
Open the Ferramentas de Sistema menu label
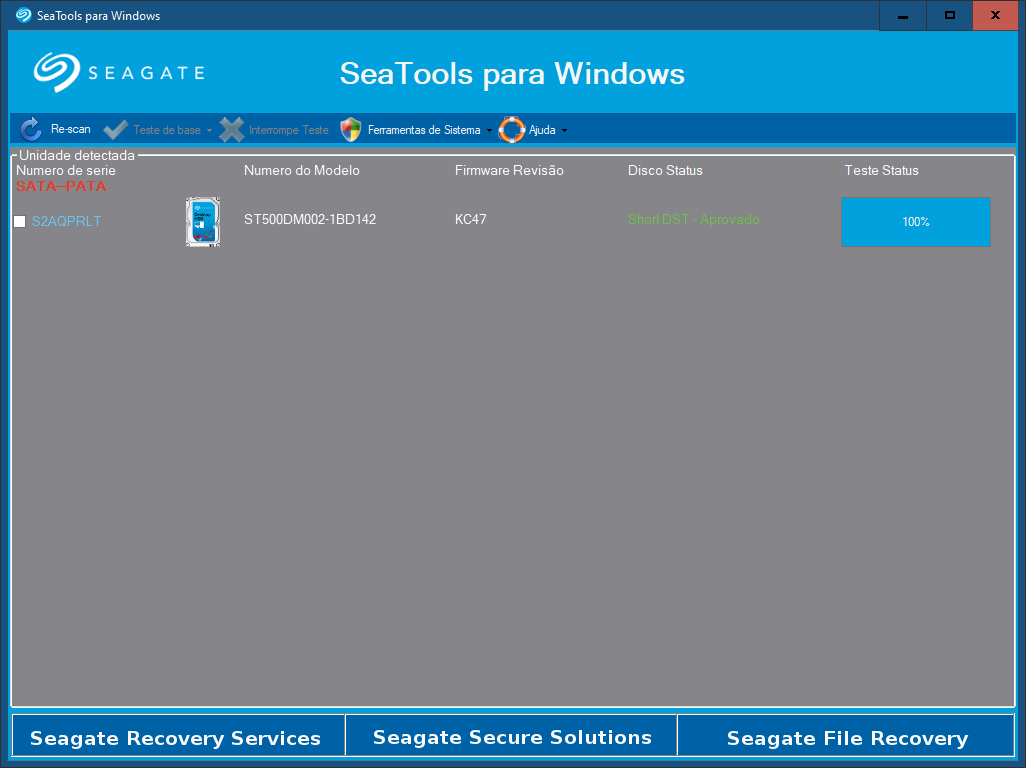[424, 130]
